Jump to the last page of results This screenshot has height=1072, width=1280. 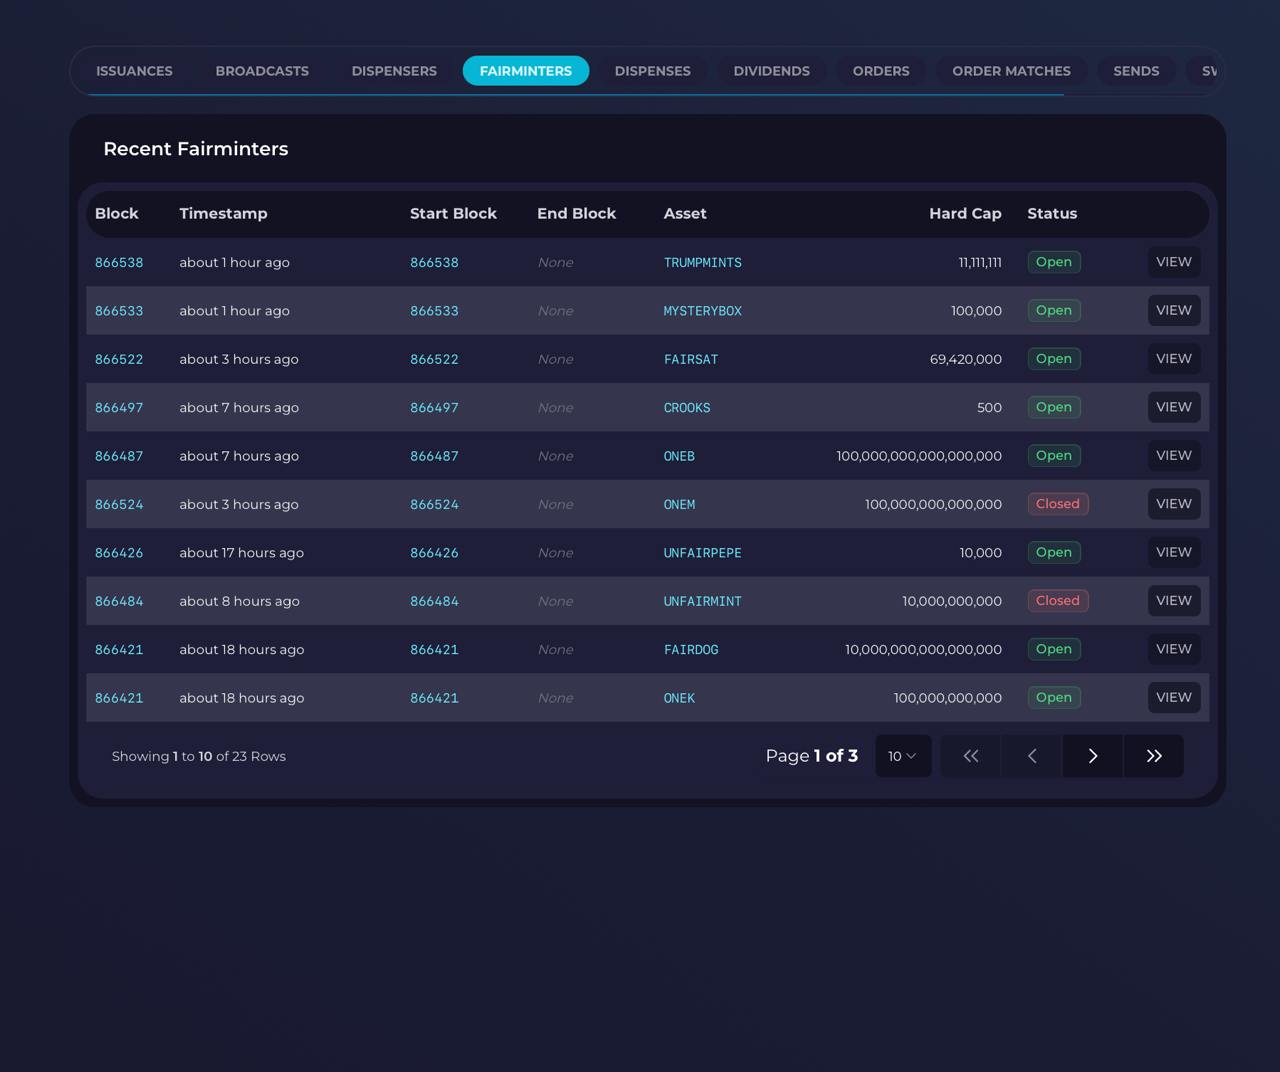click(1154, 756)
